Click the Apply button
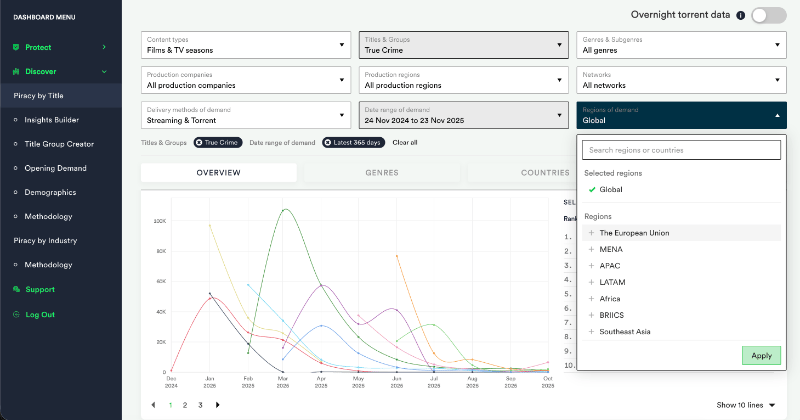Image resolution: width=800 pixels, height=420 pixels. 761,356
